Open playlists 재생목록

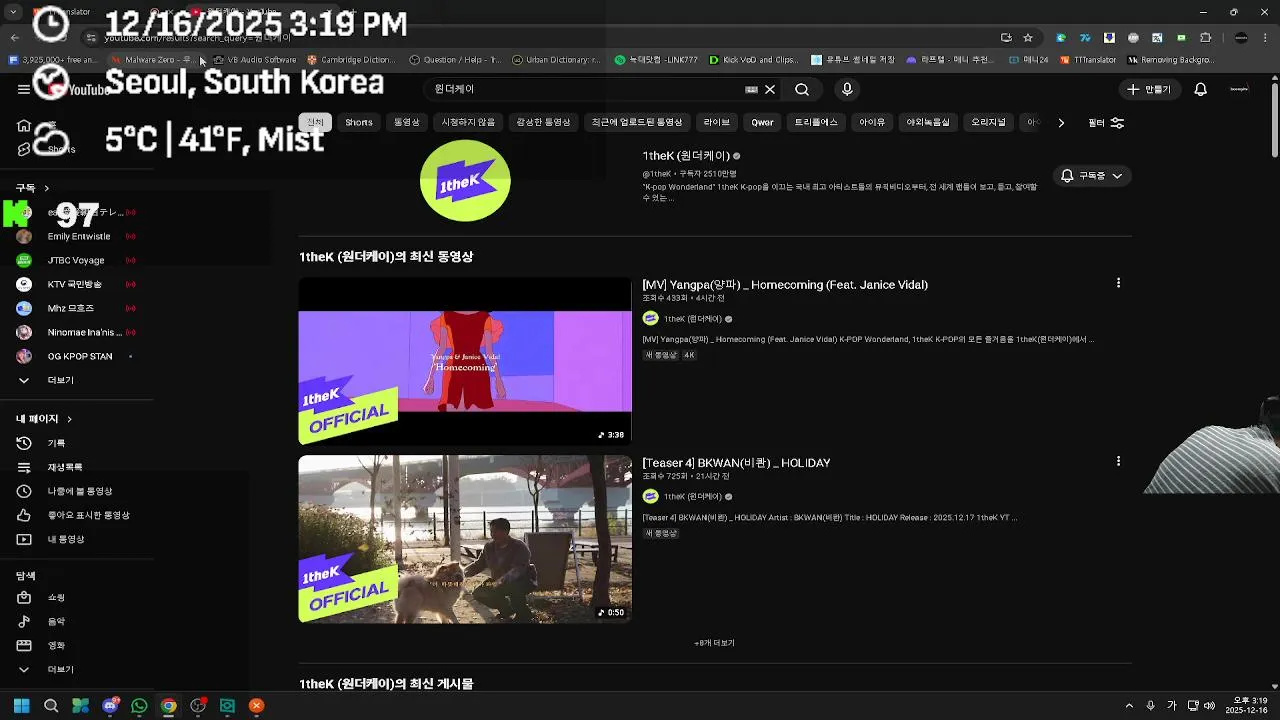coord(76,467)
